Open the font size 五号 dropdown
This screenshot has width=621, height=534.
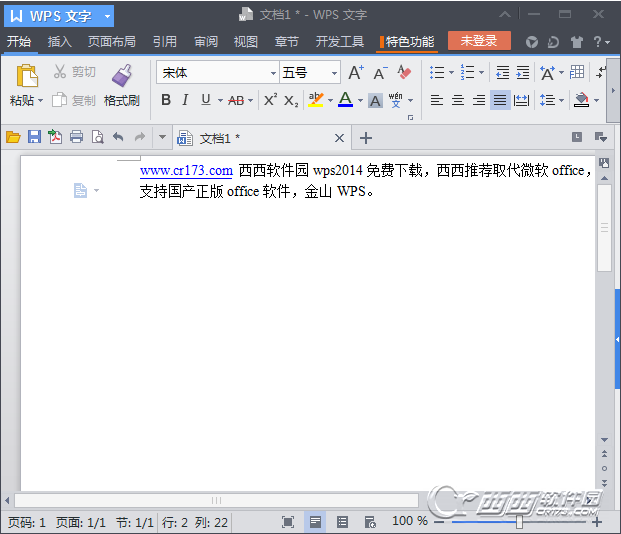pyautogui.click(x=334, y=73)
